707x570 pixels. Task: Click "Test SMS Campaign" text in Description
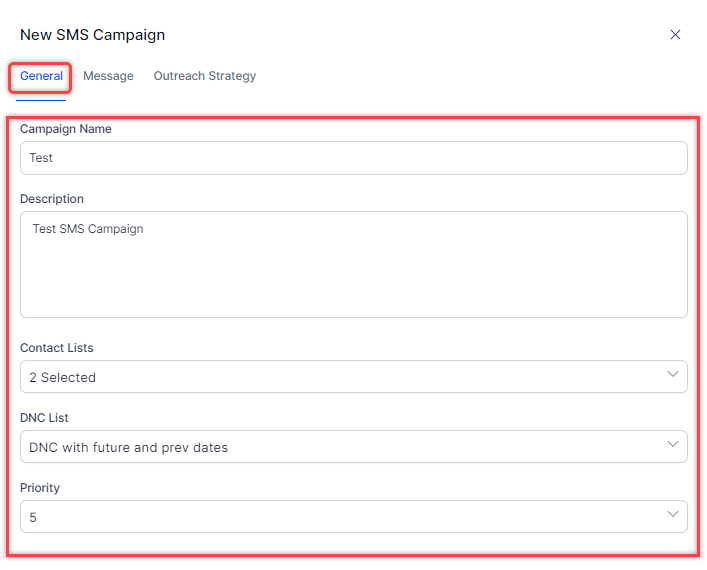(x=88, y=229)
